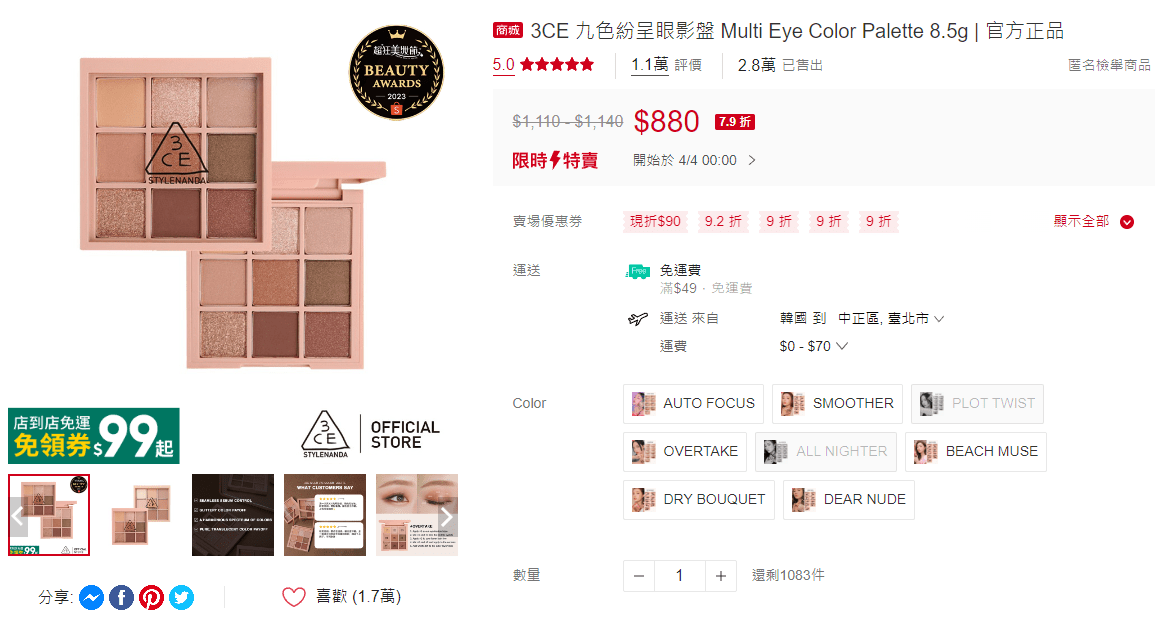Share product on Pinterest icon
This screenshot has width=1155, height=619.
coord(152,597)
